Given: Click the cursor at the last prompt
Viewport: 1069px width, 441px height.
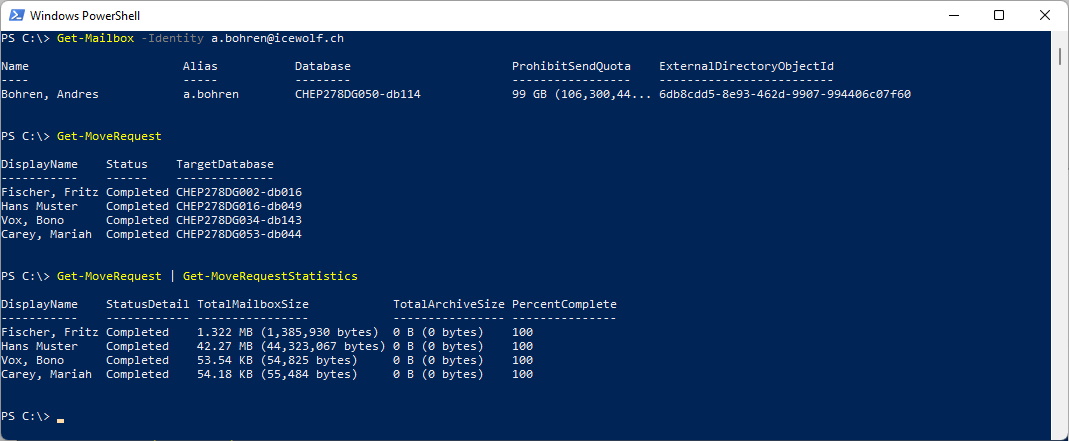Looking at the screenshot, I should (x=61, y=421).
